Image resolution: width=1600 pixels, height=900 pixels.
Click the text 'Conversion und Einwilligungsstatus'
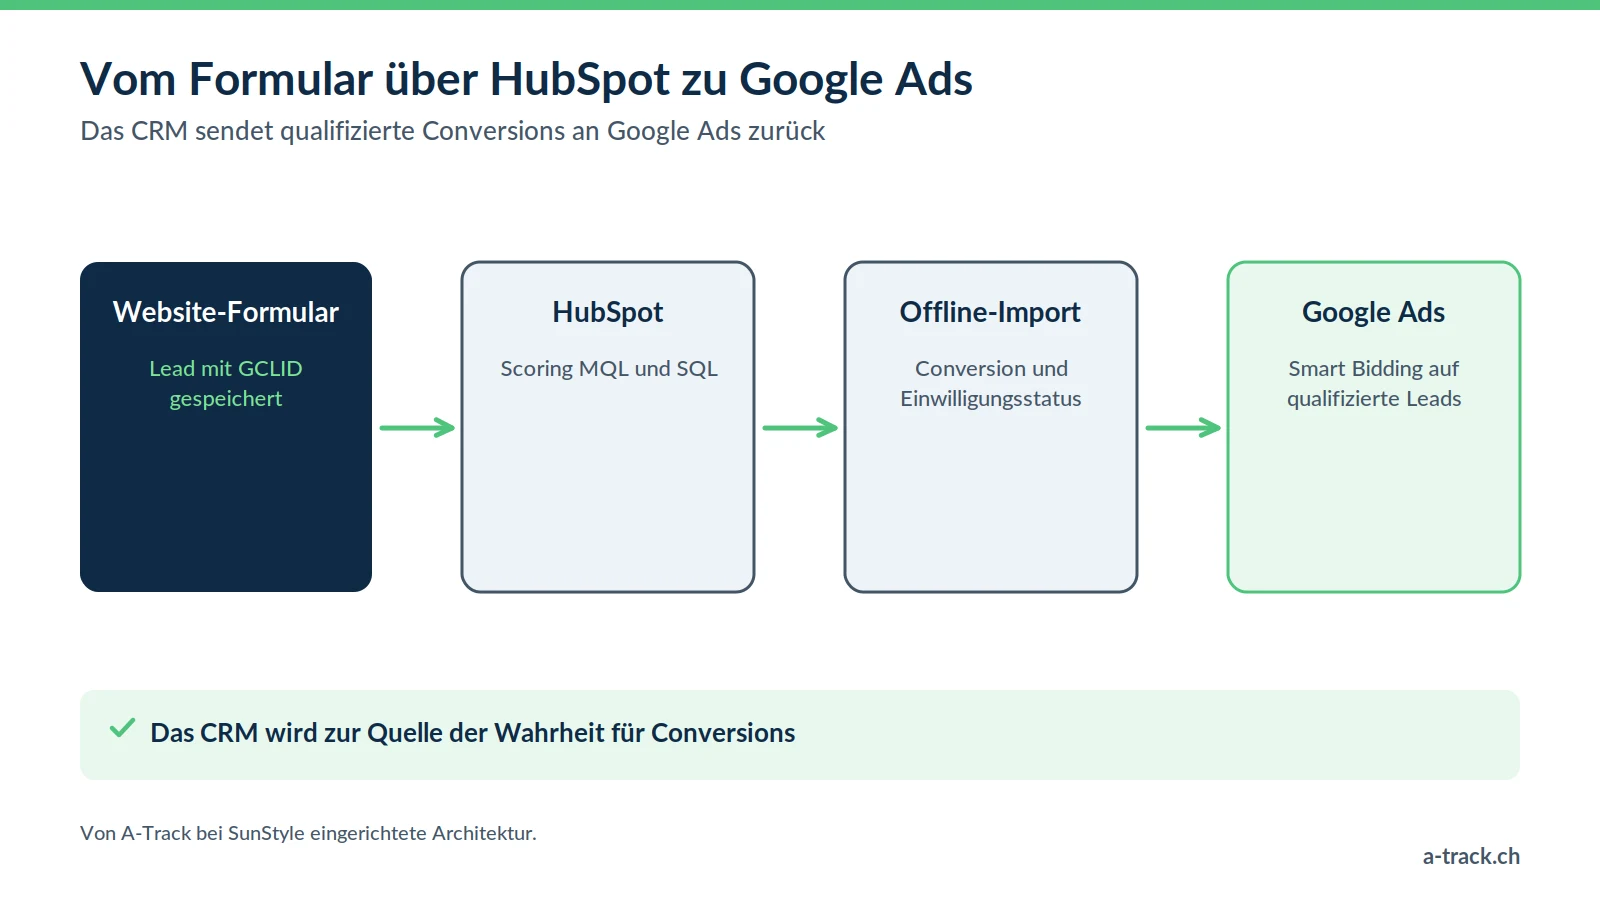[991, 383]
